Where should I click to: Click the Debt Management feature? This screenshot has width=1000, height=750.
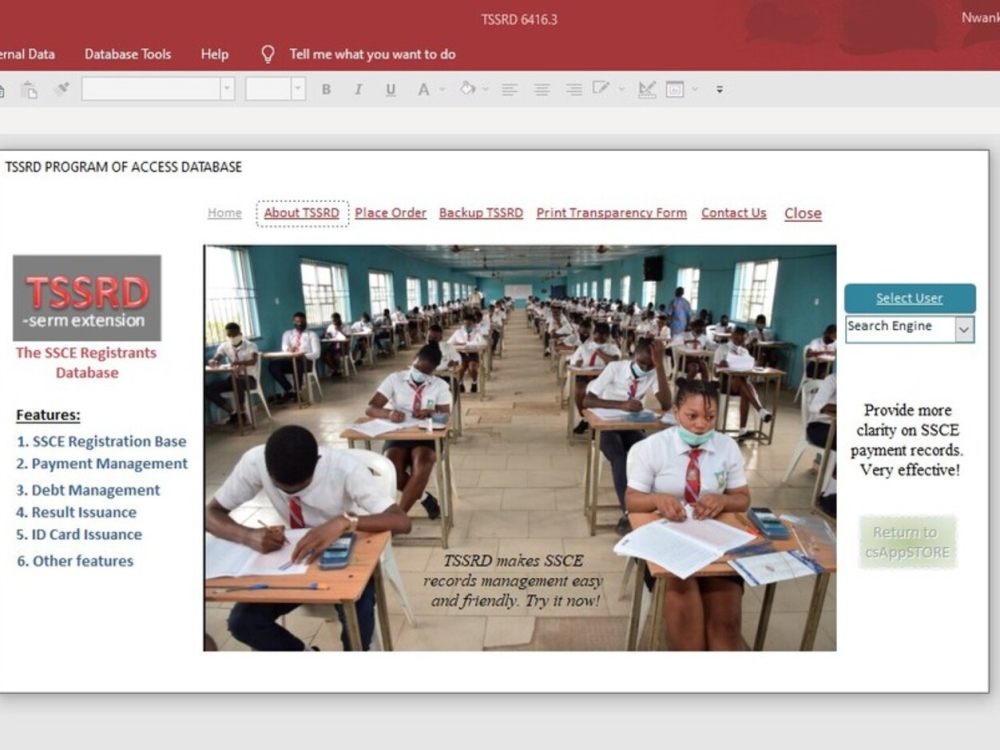pos(88,490)
